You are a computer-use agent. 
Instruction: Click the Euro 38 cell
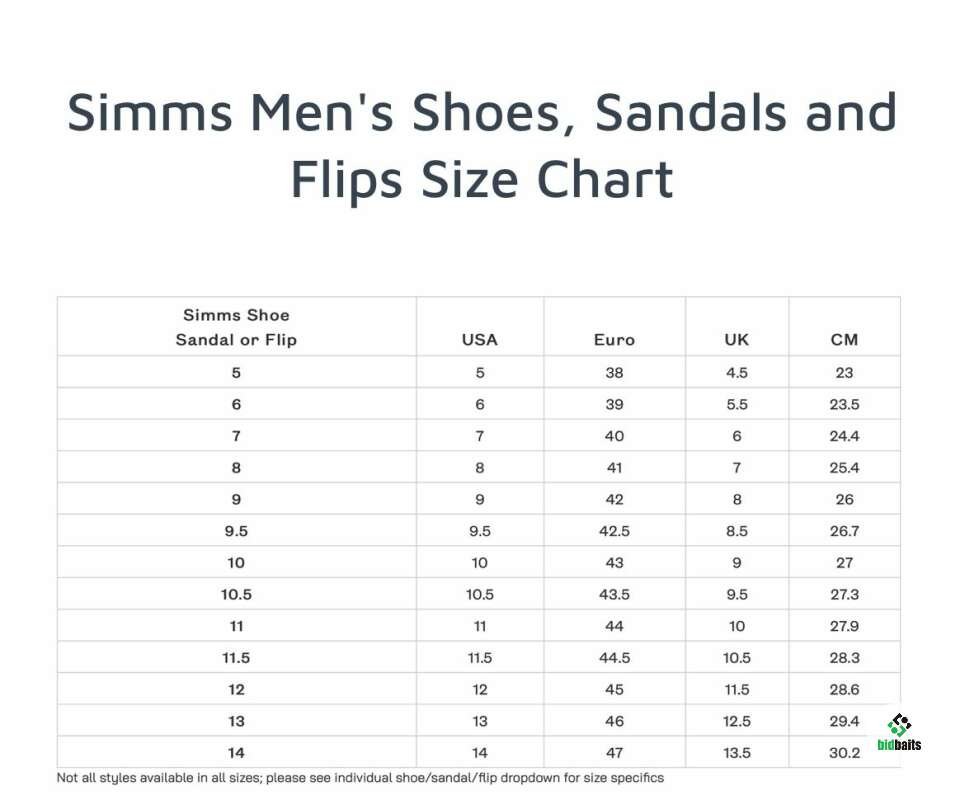tap(614, 372)
